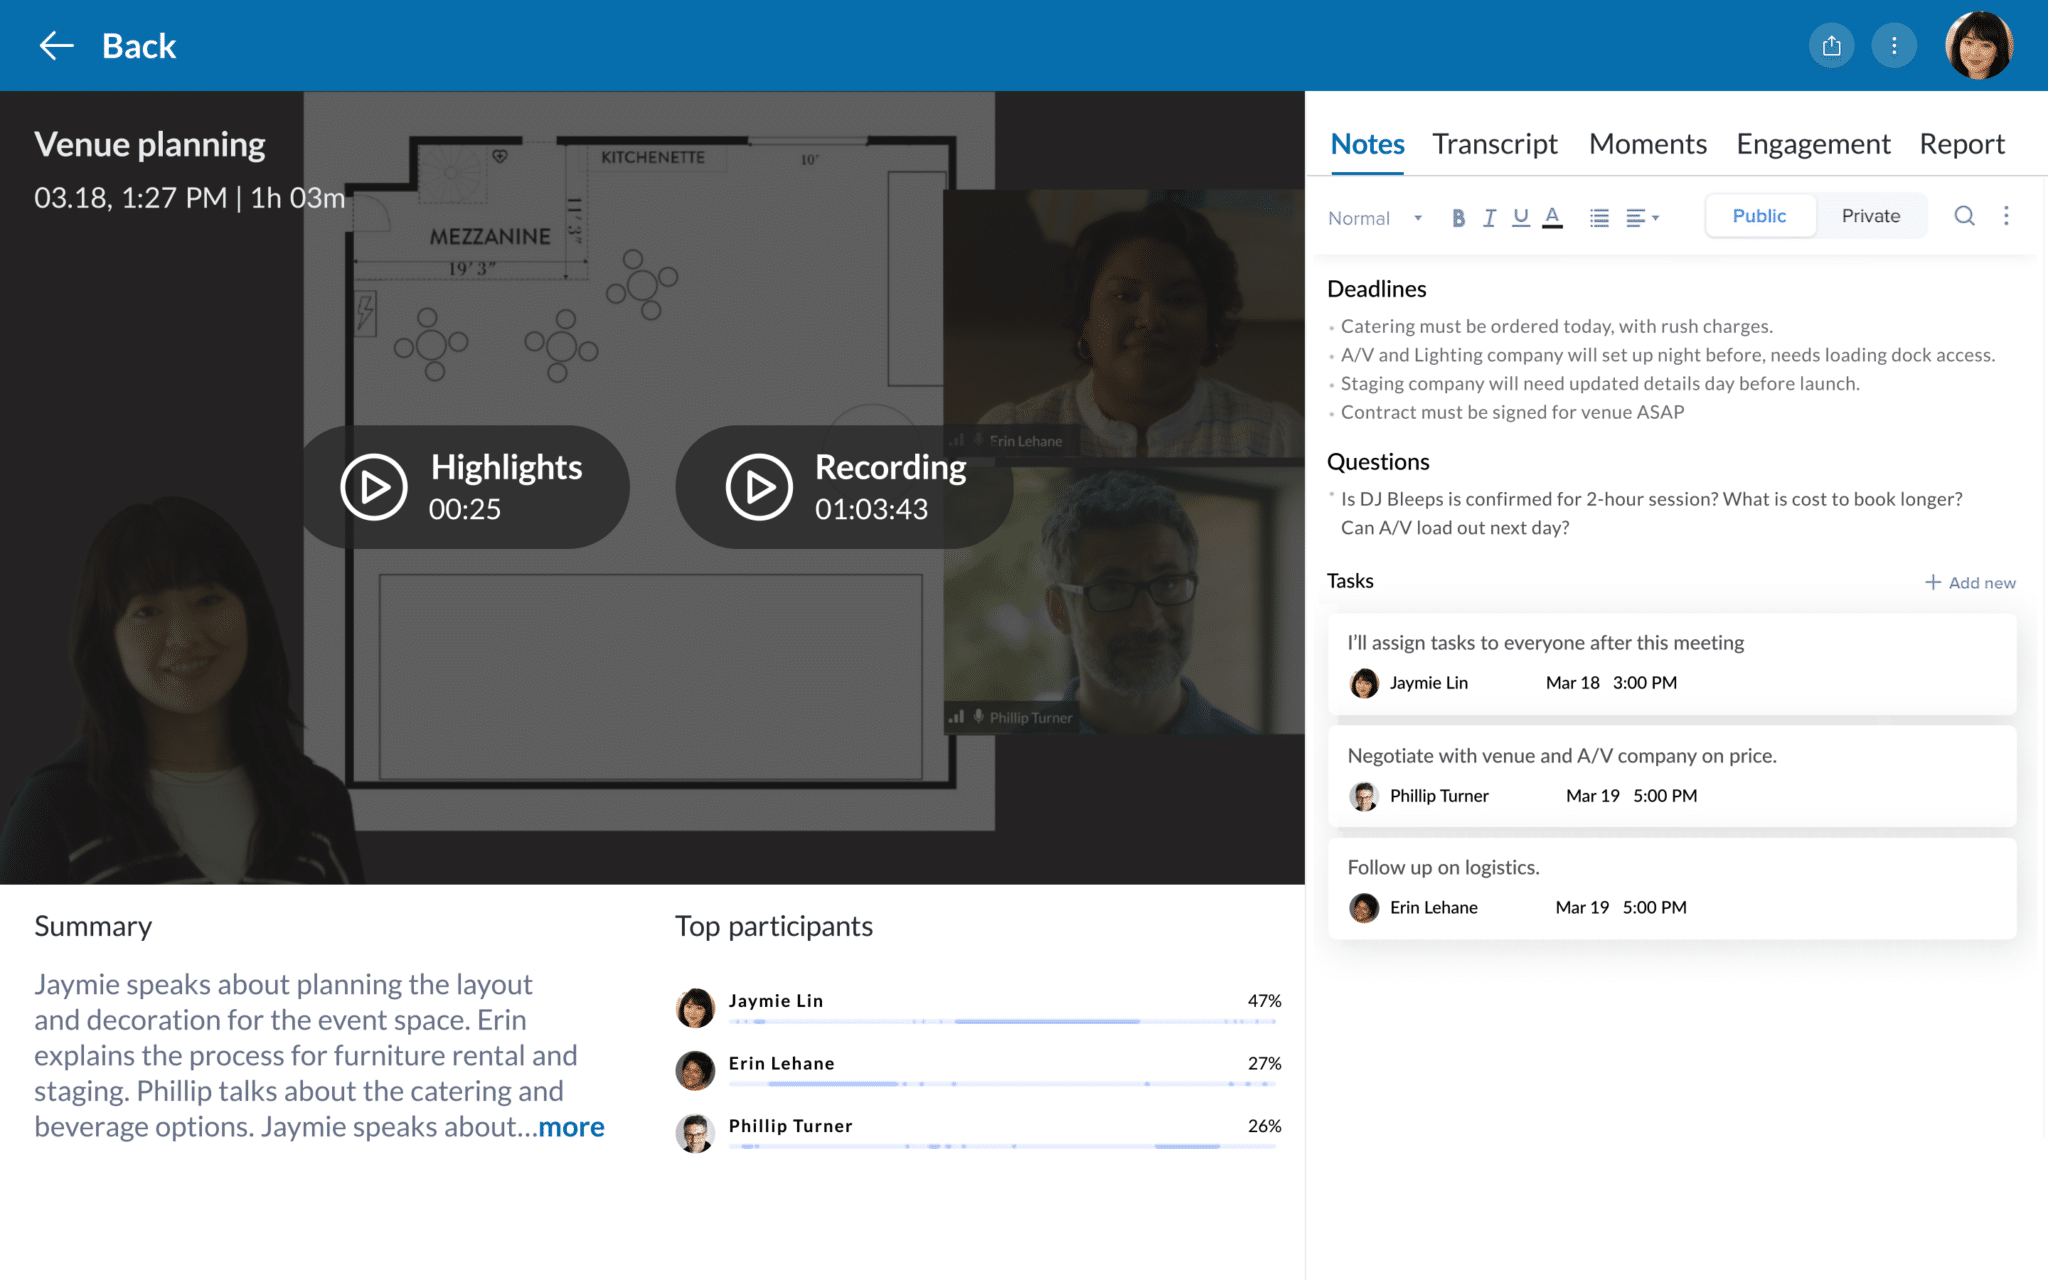Screen dimensions: 2048x1280
Task: Switch to the Moments tab
Action: pos(1647,143)
